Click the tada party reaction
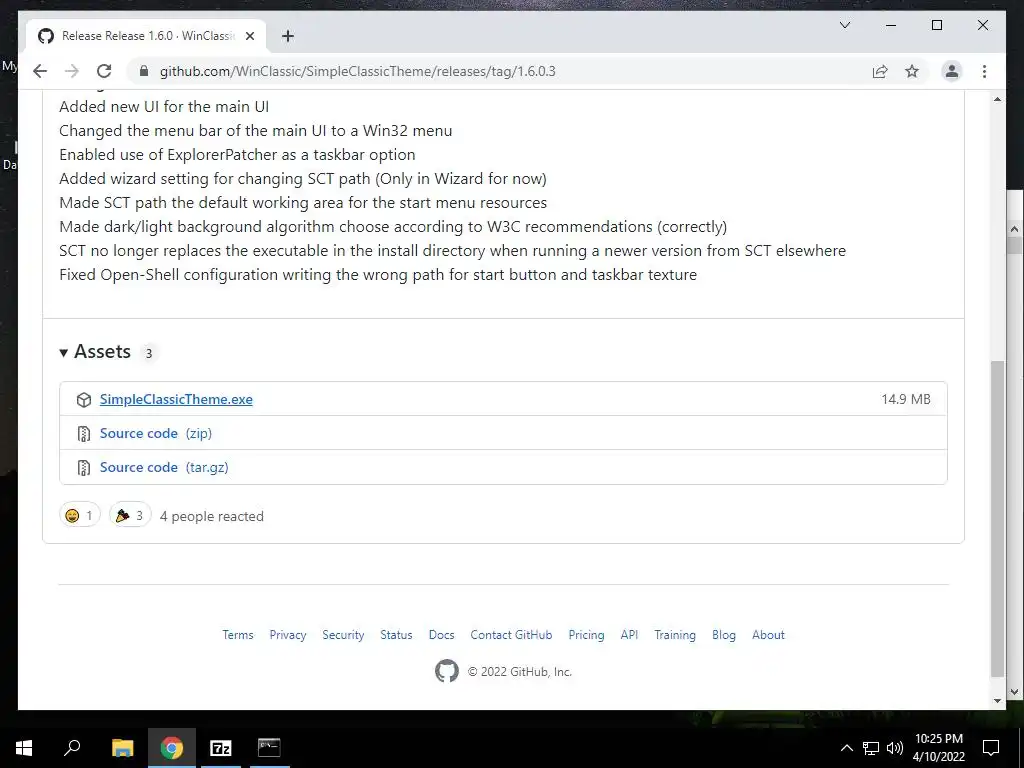The image size is (1024, 768). 130,515
